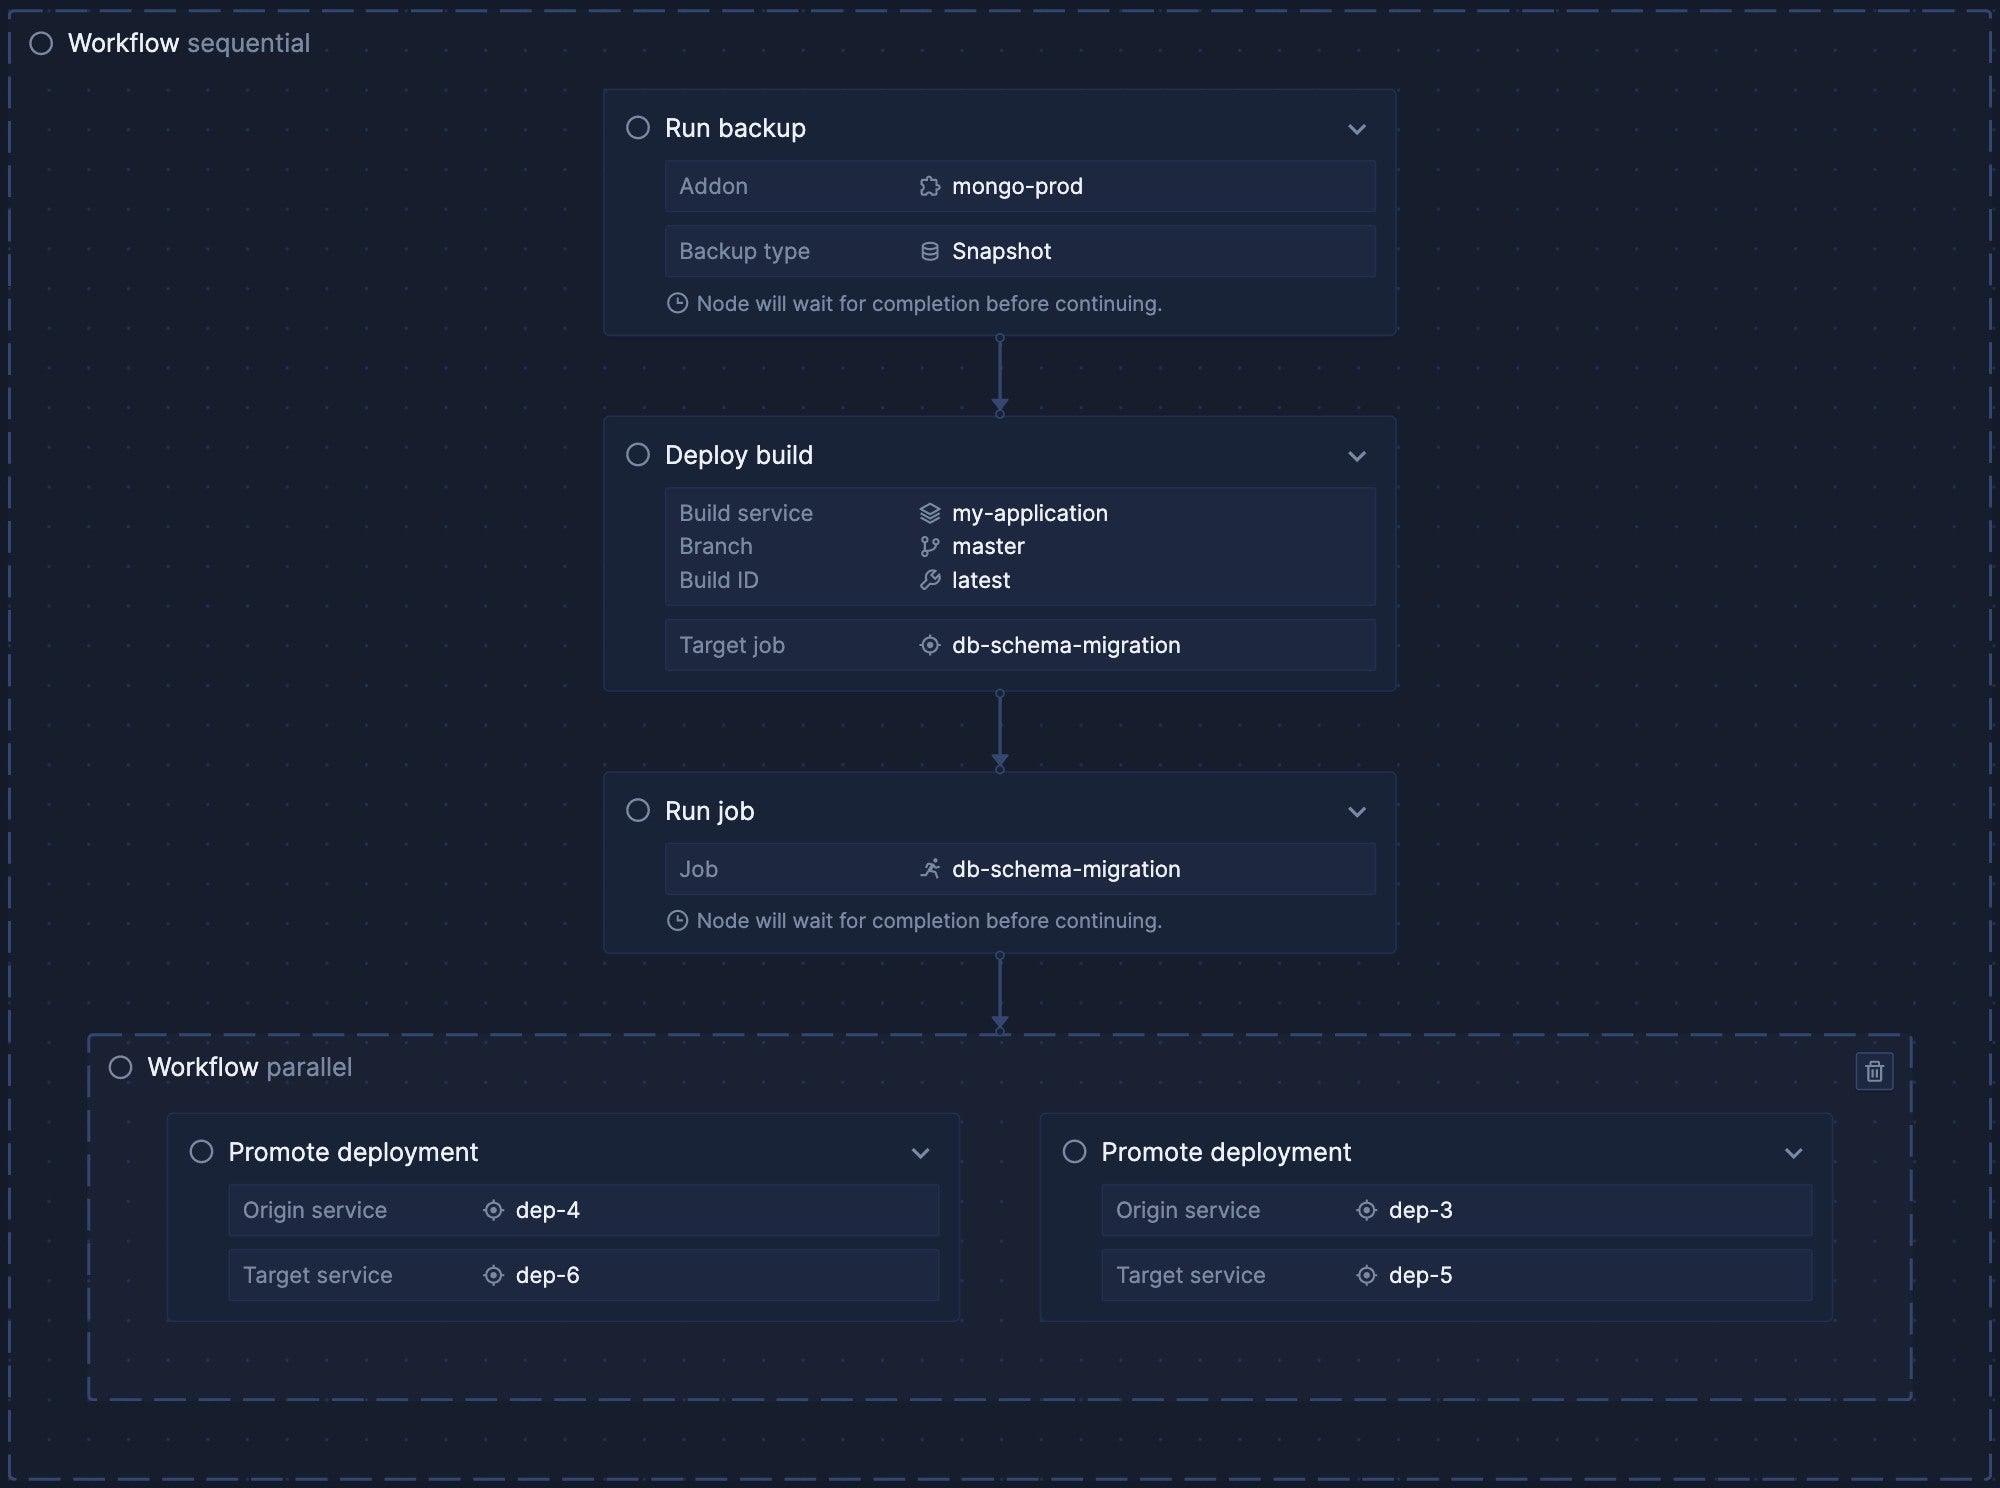The image size is (2000, 1488).
Task: Collapse the Run job node chevron
Action: [x=1357, y=812]
